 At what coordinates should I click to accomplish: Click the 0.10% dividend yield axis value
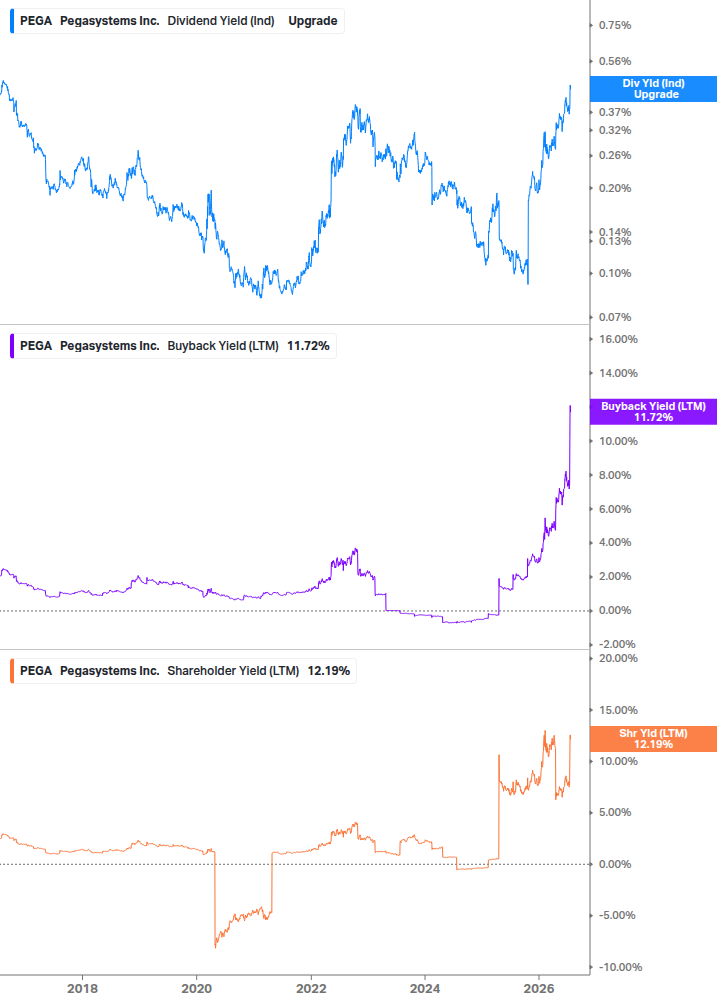tap(614, 273)
